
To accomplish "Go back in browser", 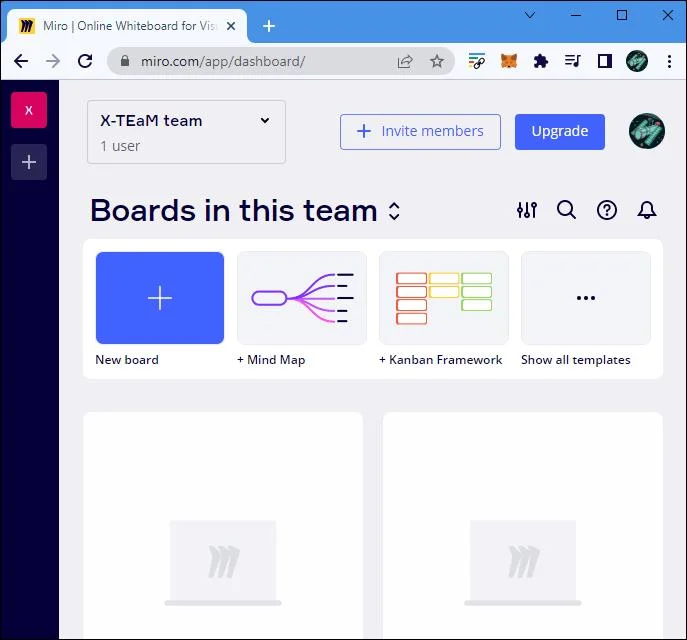I will click(x=21, y=61).
